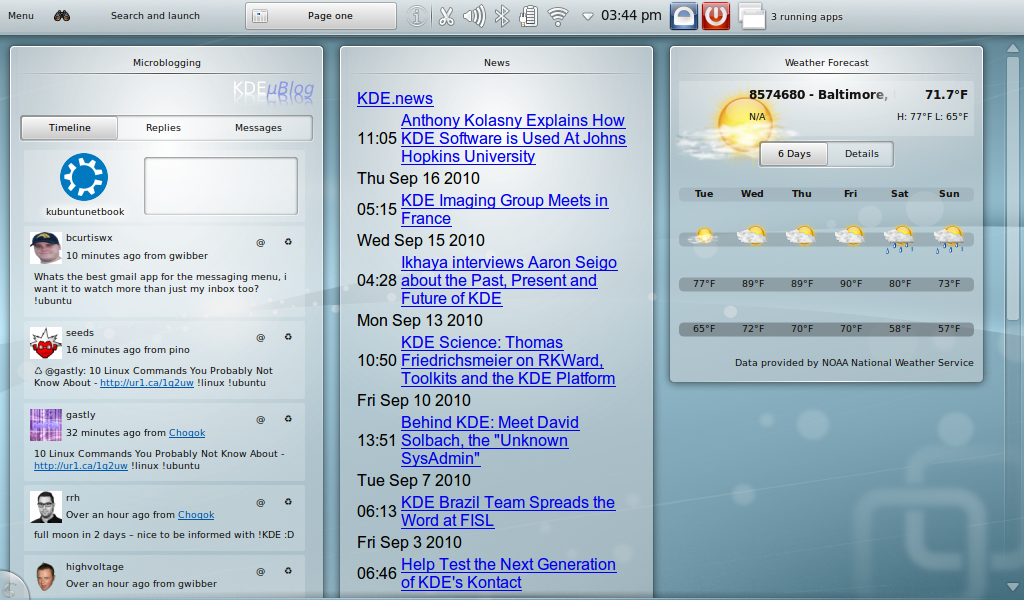Click the red power shutdown button
The height and width of the screenshot is (600, 1024).
tap(716, 16)
